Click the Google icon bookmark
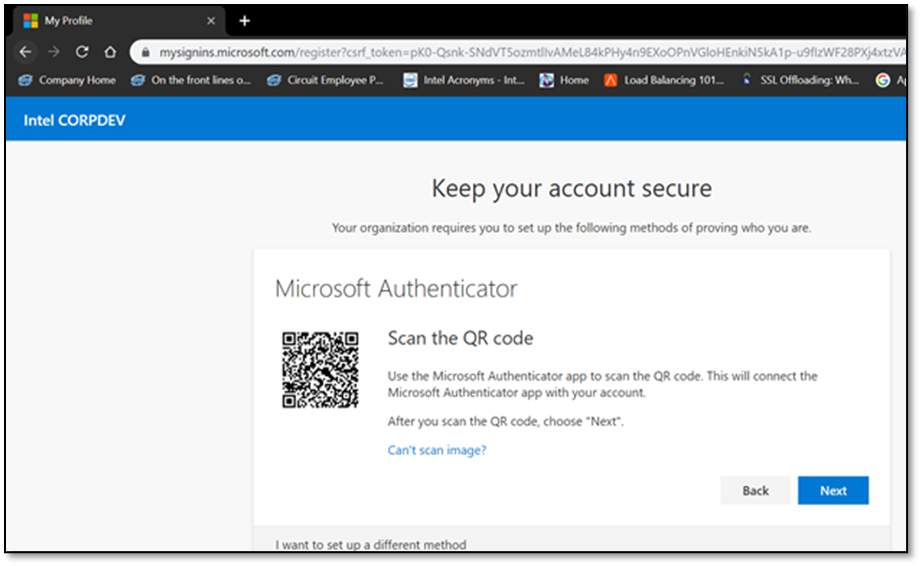 882,80
